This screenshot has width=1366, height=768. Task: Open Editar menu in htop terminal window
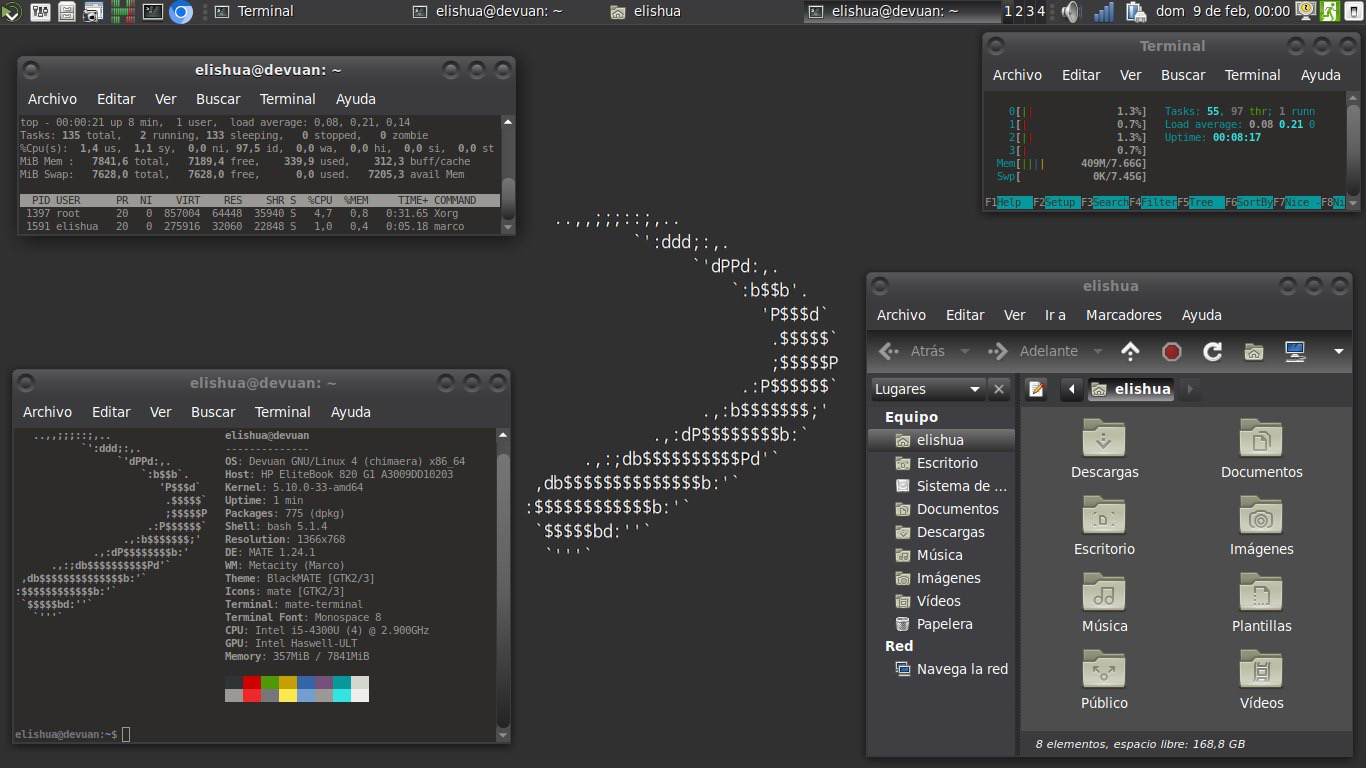point(1081,75)
